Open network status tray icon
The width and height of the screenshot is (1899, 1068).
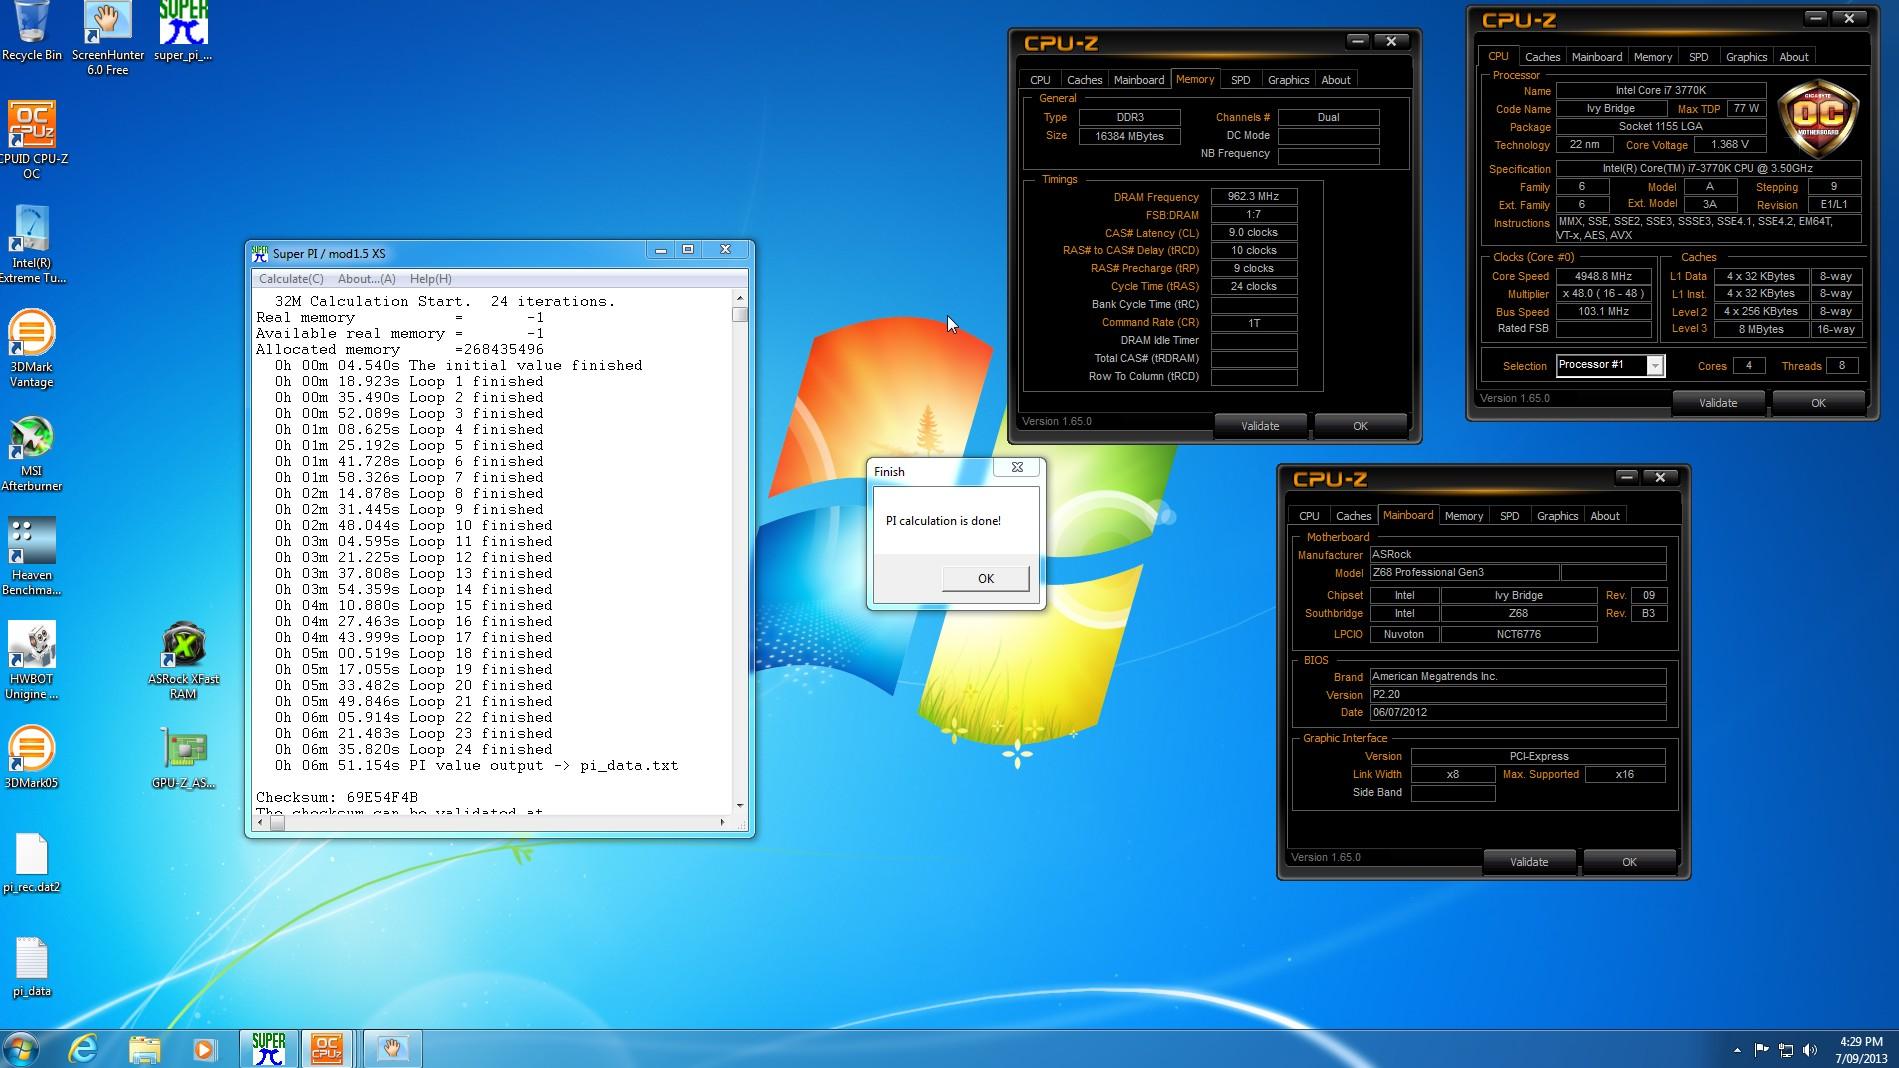coord(1786,1050)
